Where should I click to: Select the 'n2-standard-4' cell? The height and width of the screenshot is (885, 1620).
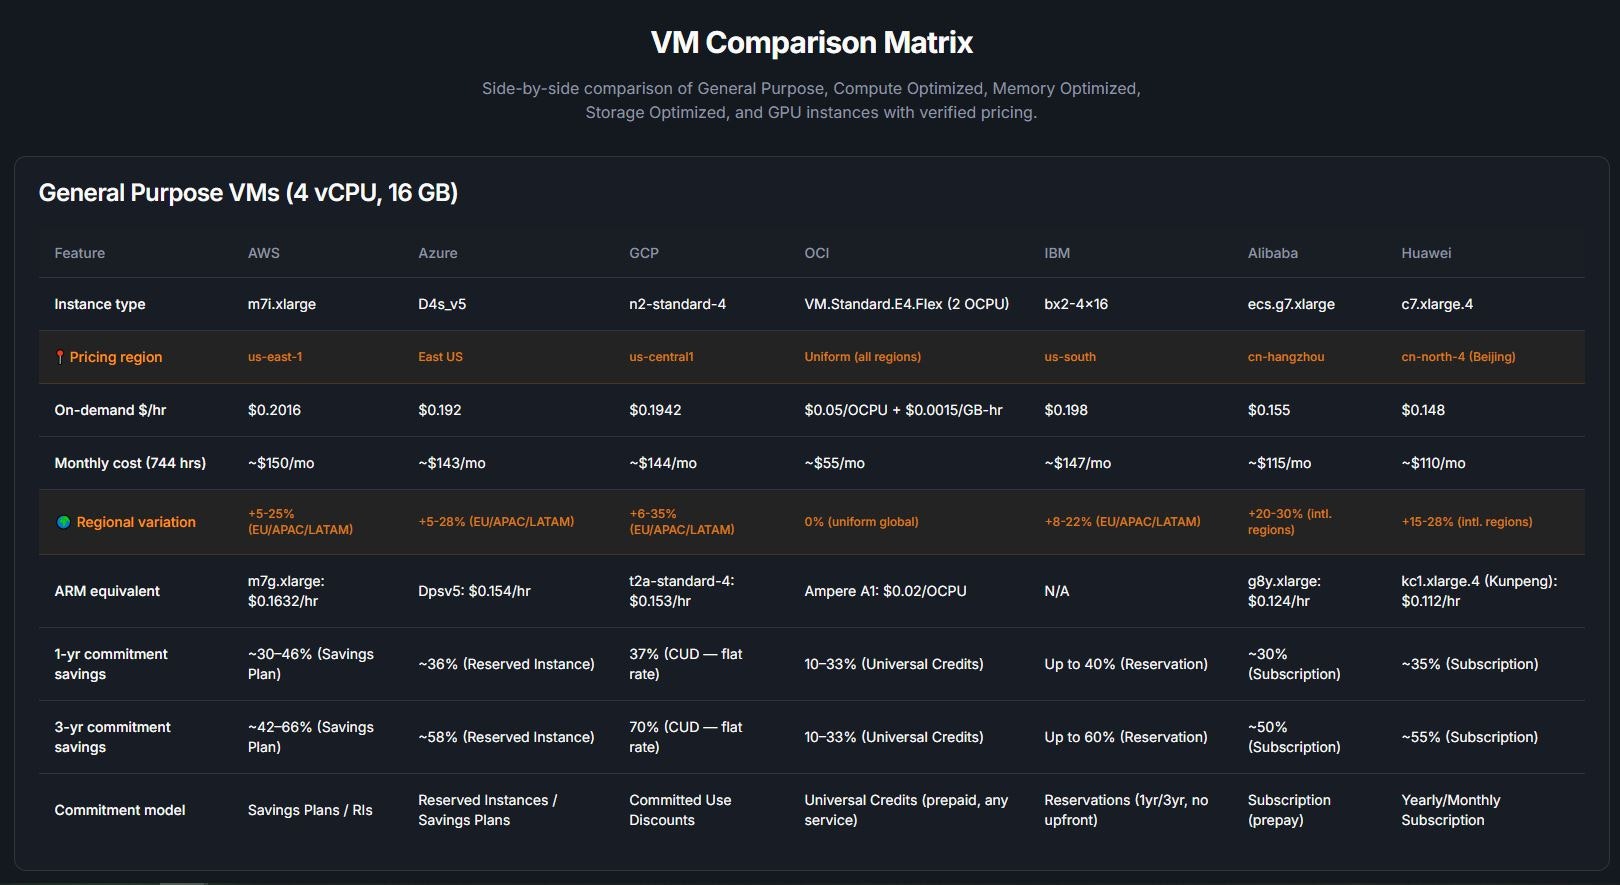click(x=677, y=304)
